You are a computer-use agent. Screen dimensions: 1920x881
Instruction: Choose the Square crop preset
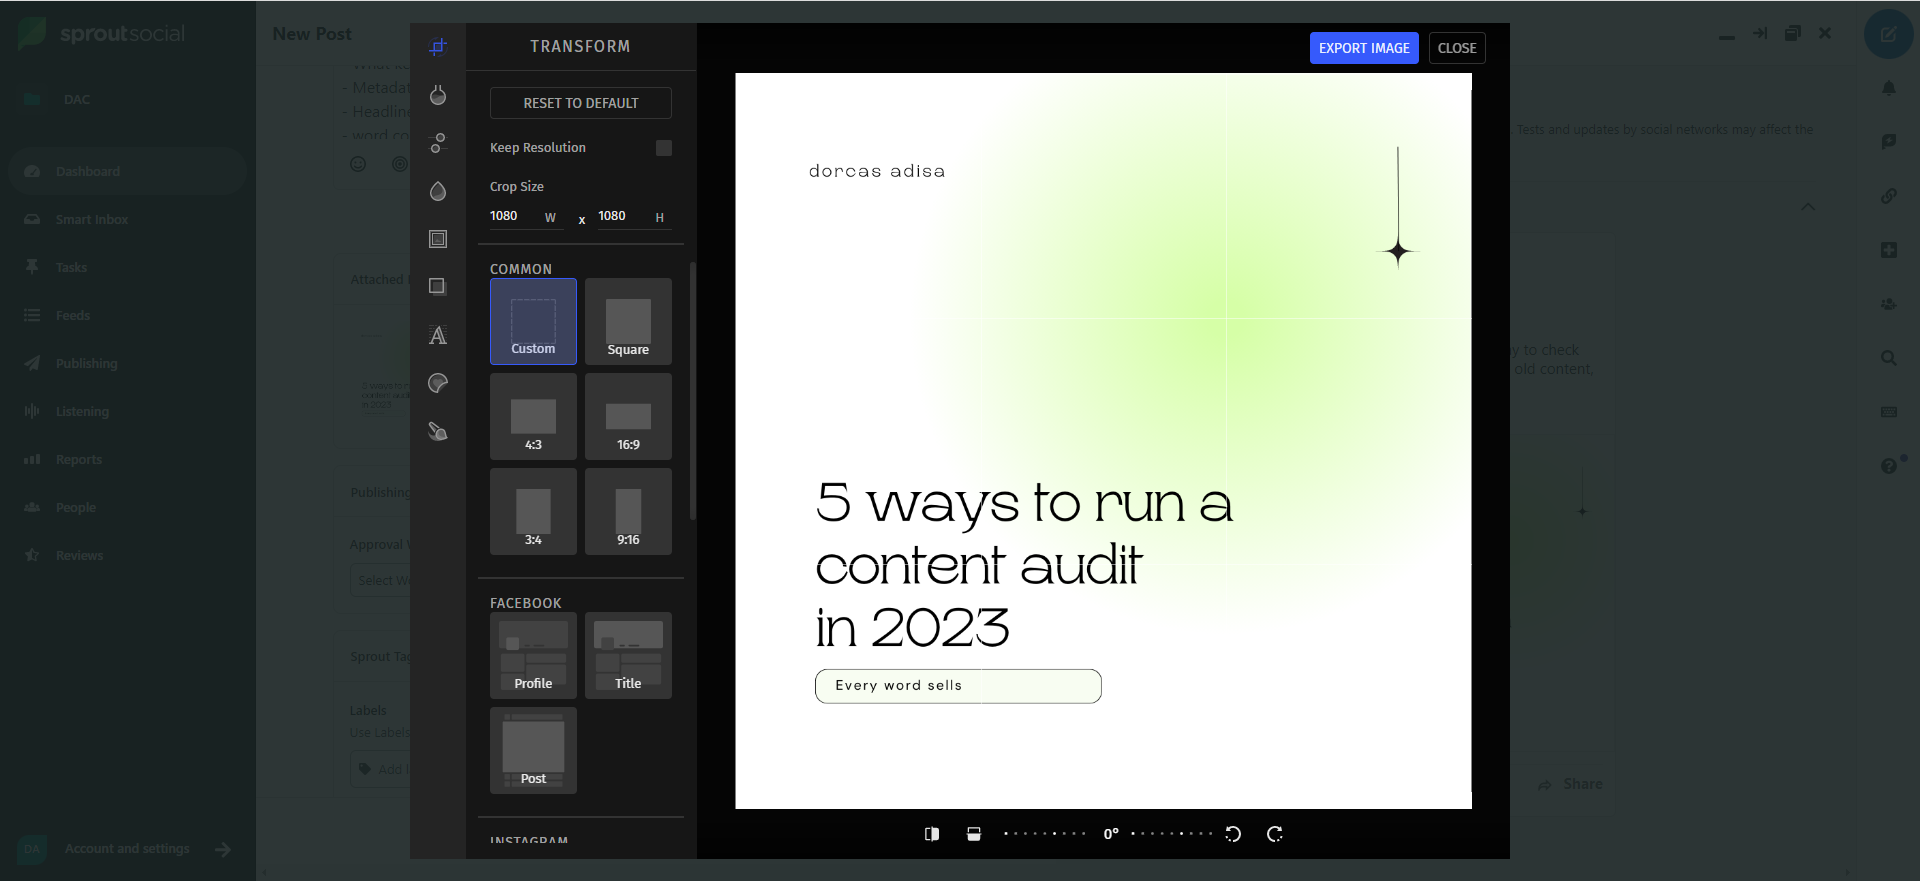click(628, 322)
